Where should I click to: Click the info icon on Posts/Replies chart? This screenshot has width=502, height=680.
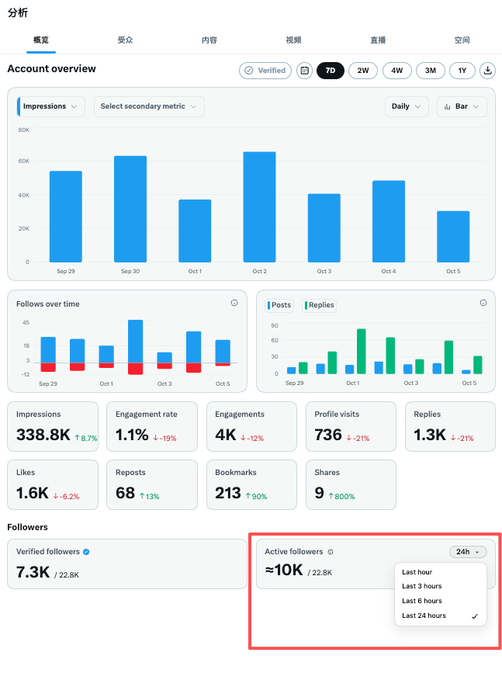[x=483, y=303]
